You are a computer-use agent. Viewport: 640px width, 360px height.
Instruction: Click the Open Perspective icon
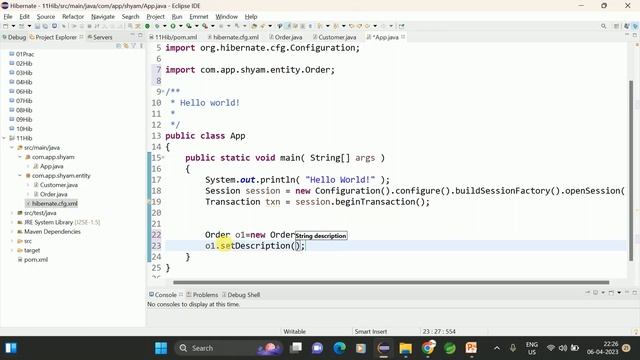coord(617,26)
